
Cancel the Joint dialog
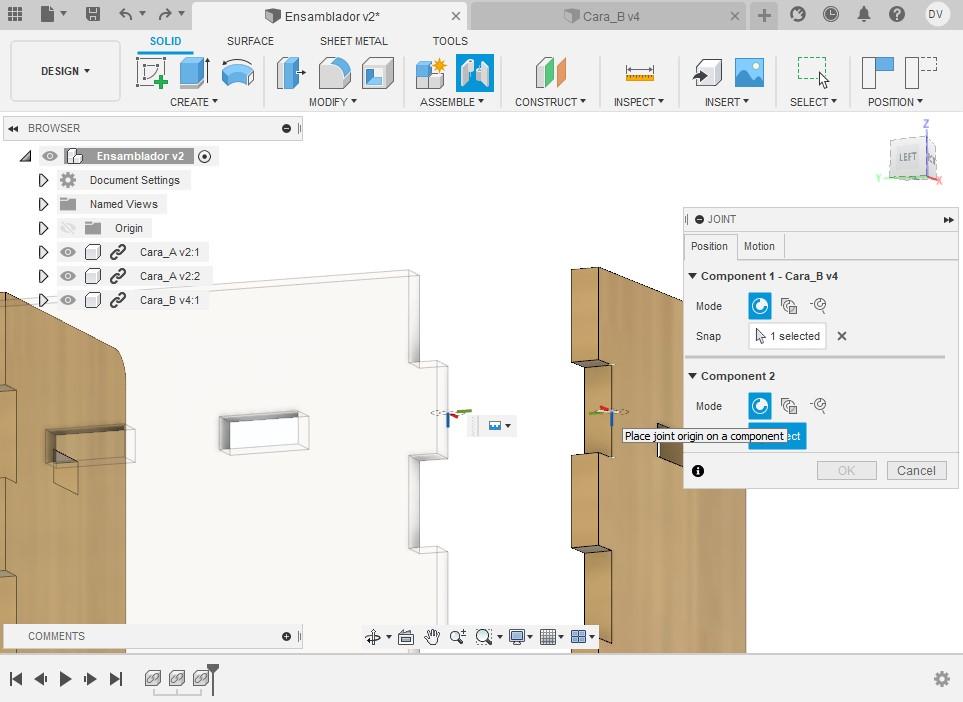(916, 470)
